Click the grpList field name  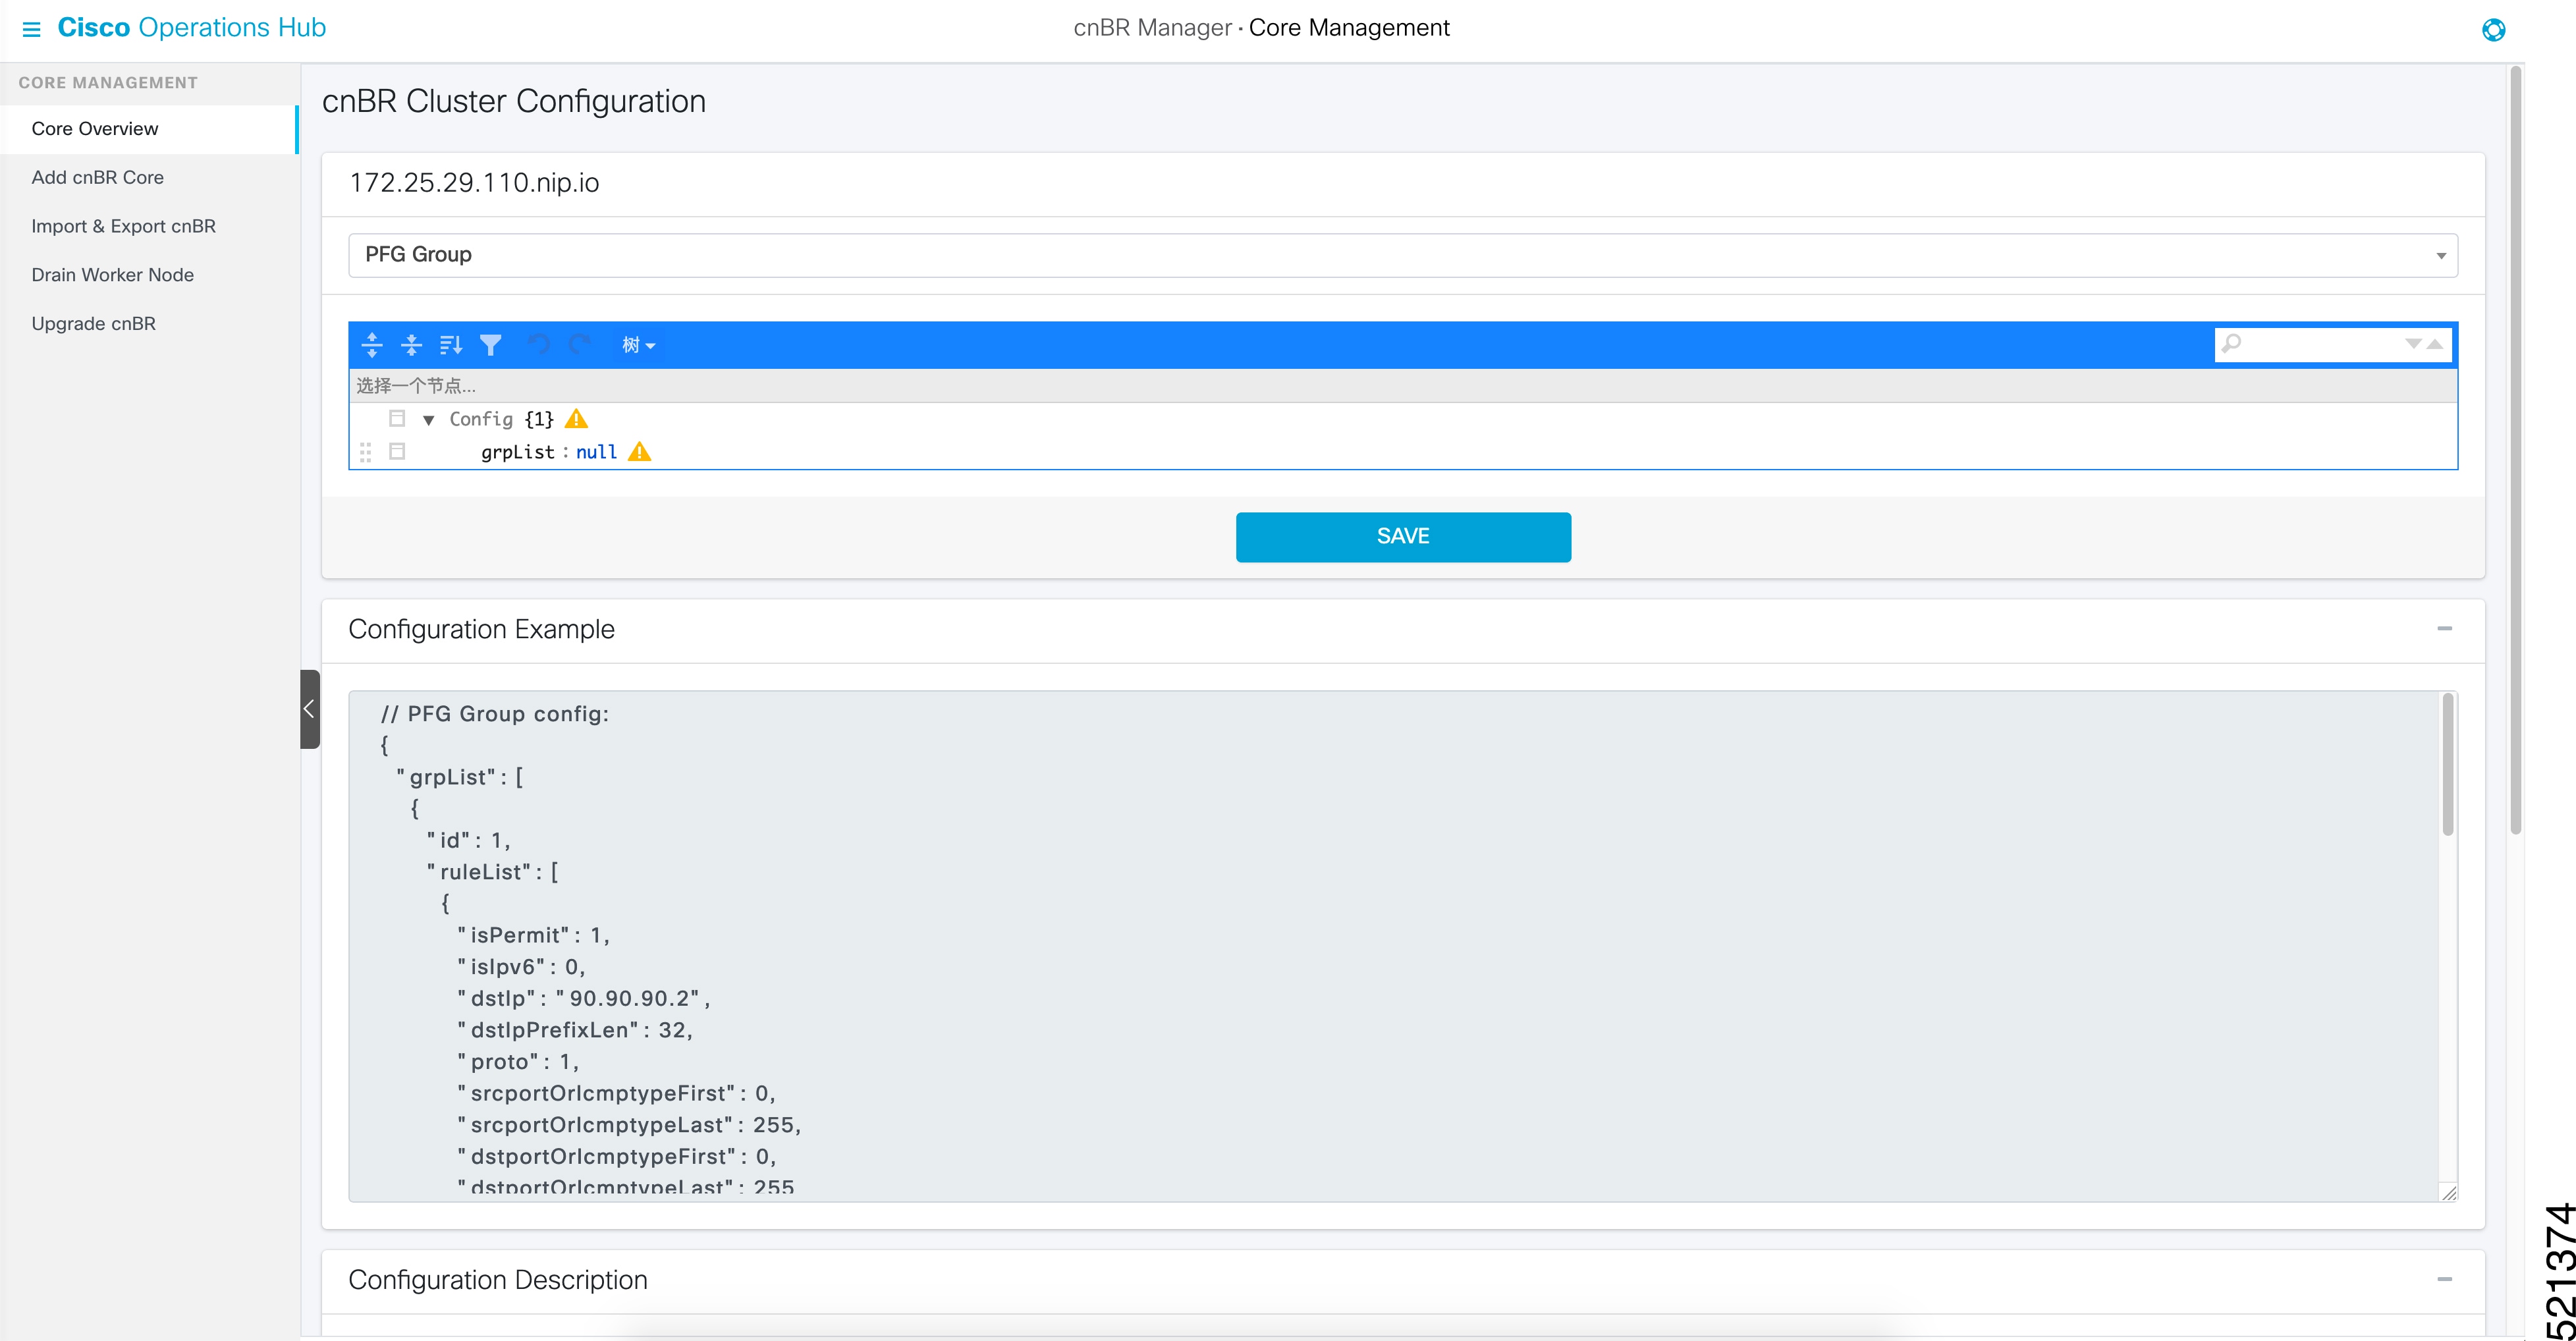(x=517, y=452)
